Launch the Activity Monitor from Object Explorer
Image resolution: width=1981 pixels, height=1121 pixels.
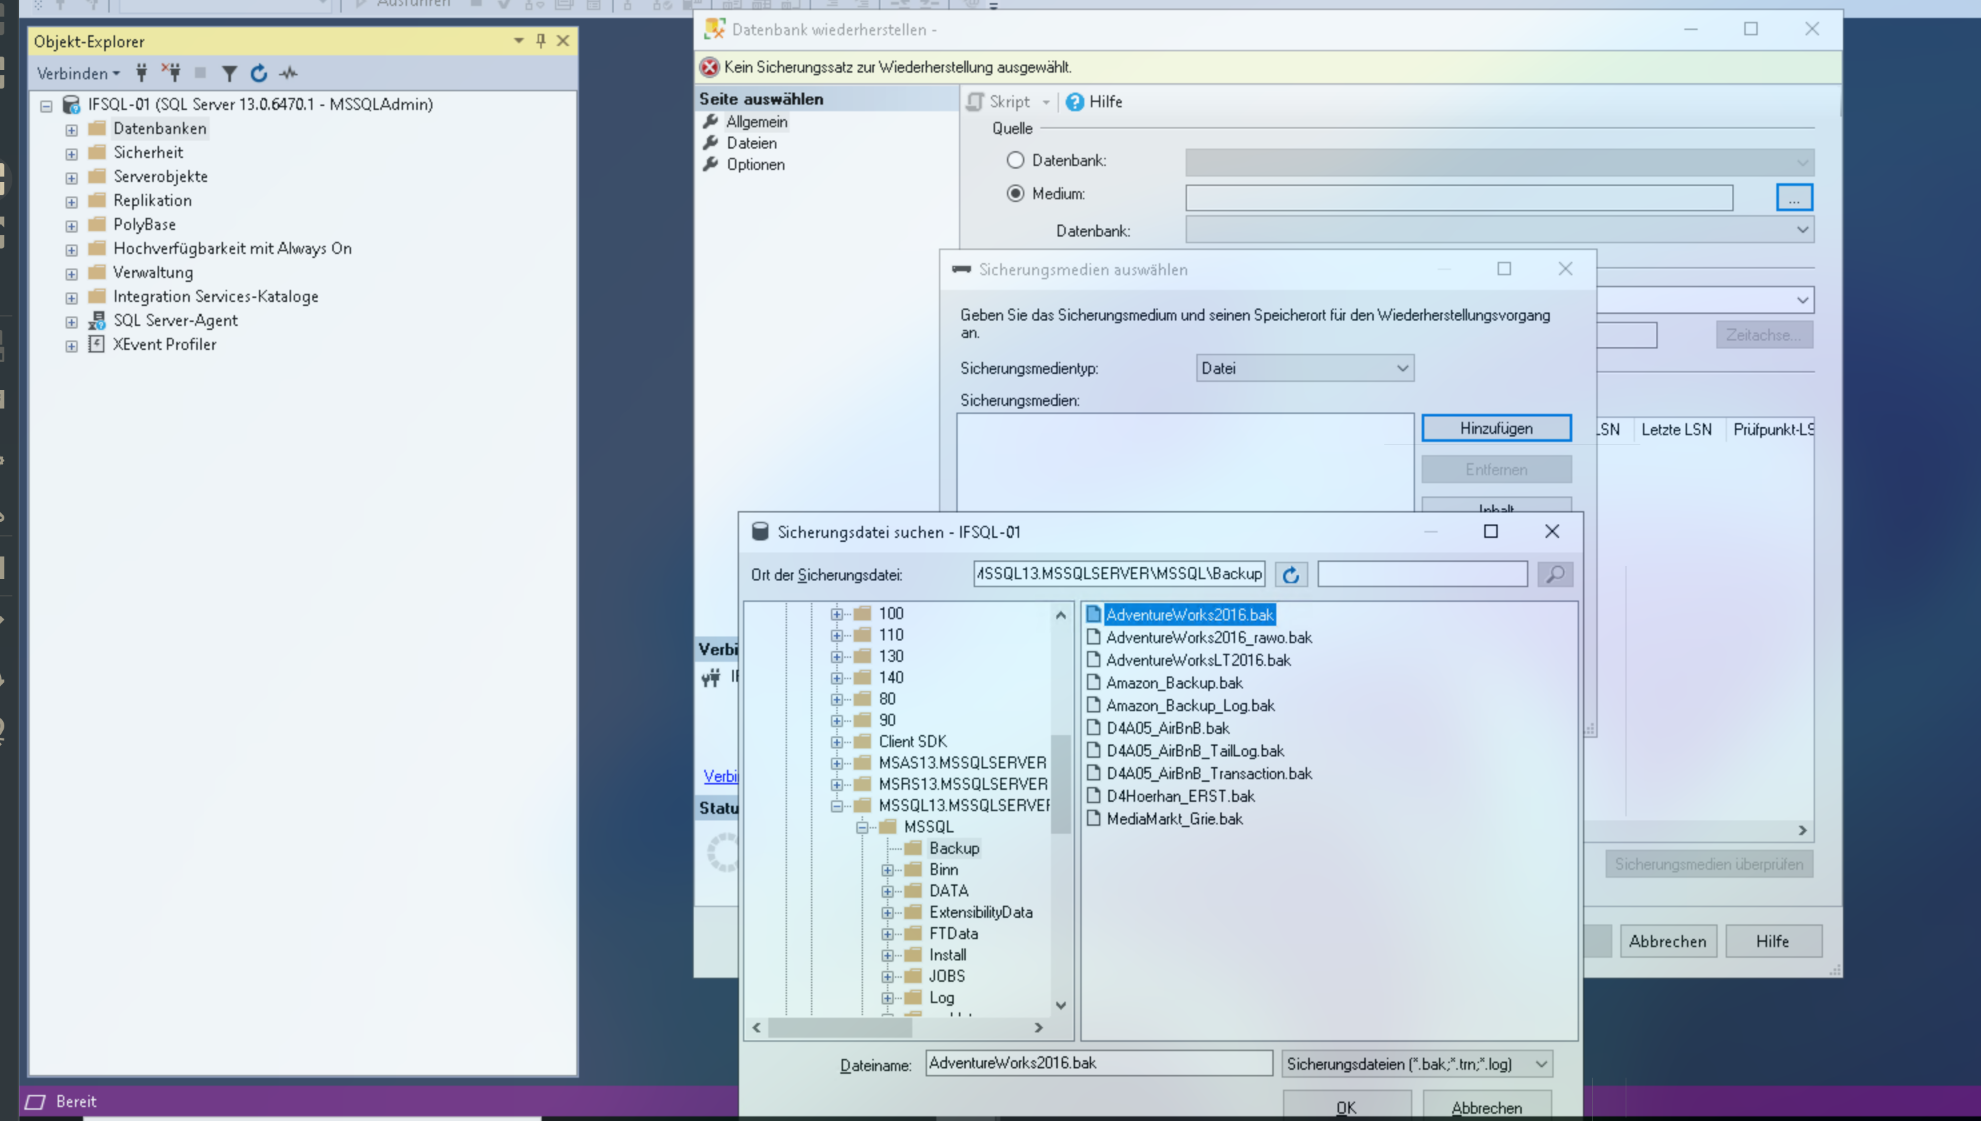288,72
